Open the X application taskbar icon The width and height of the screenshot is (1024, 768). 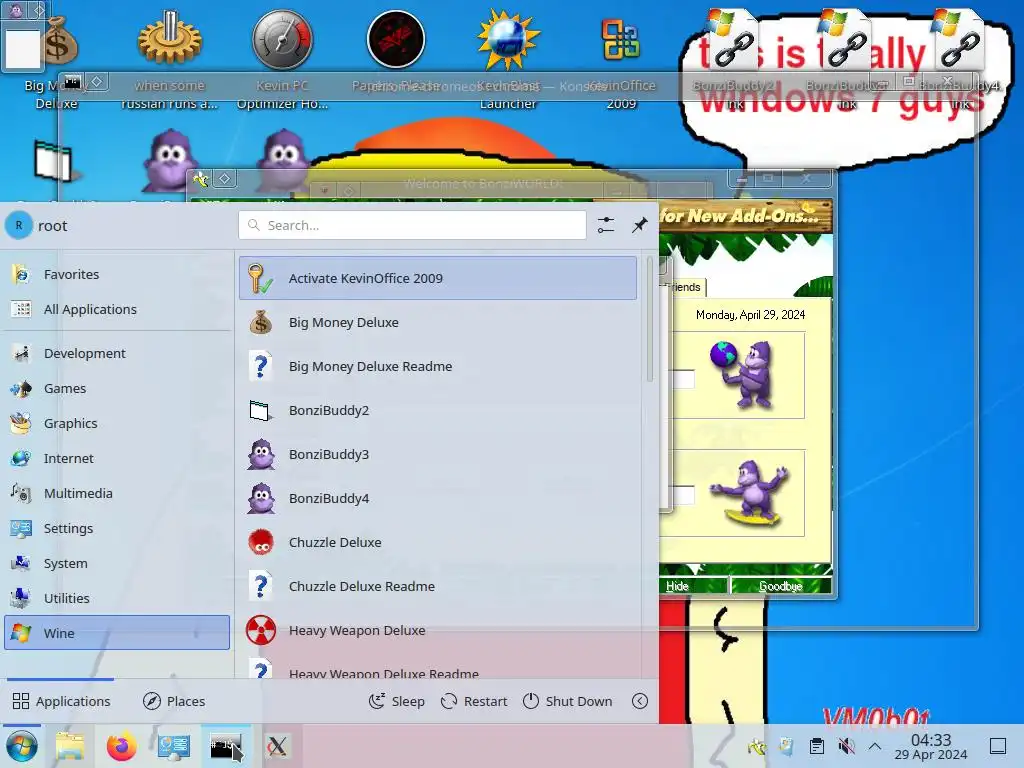pos(277,746)
